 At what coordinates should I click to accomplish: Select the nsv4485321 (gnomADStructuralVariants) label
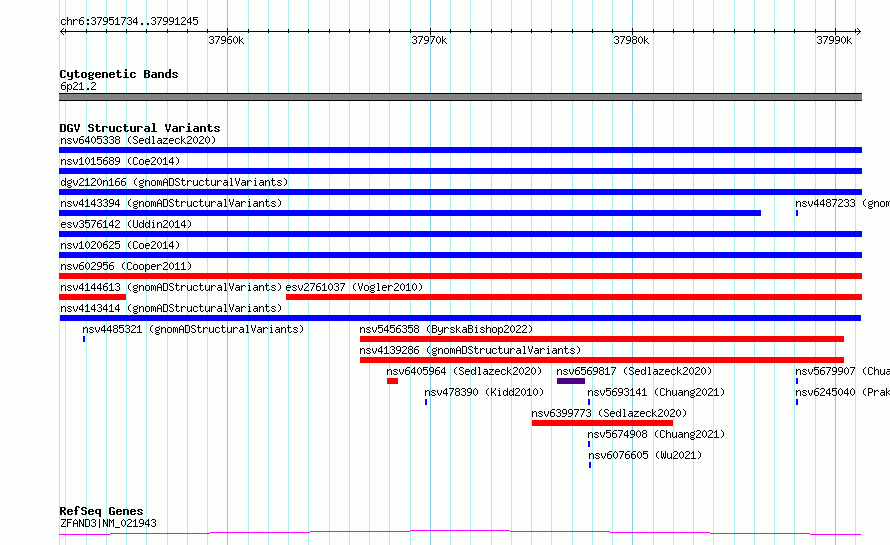click(x=193, y=329)
